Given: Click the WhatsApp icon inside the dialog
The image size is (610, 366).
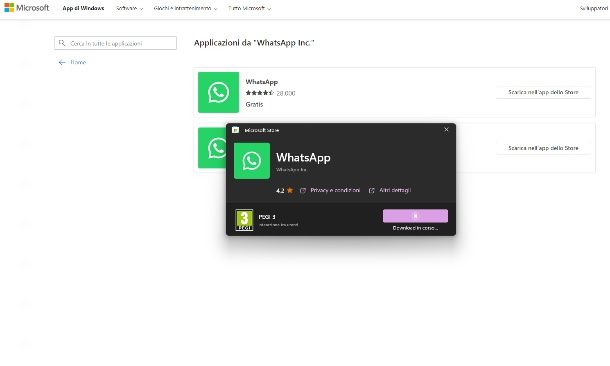Looking at the screenshot, I should [x=252, y=161].
